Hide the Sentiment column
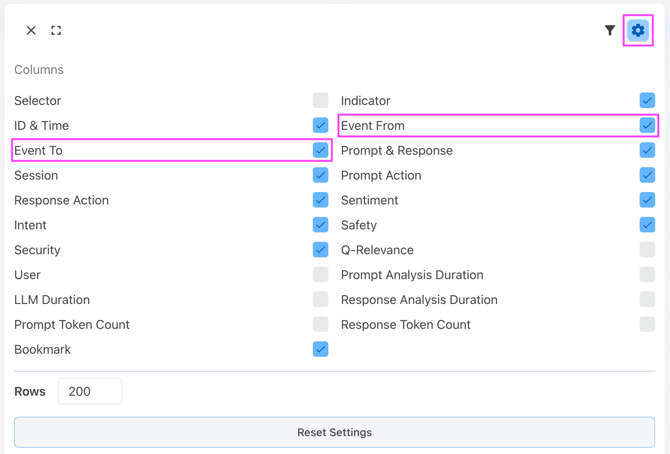 pos(647,200)
